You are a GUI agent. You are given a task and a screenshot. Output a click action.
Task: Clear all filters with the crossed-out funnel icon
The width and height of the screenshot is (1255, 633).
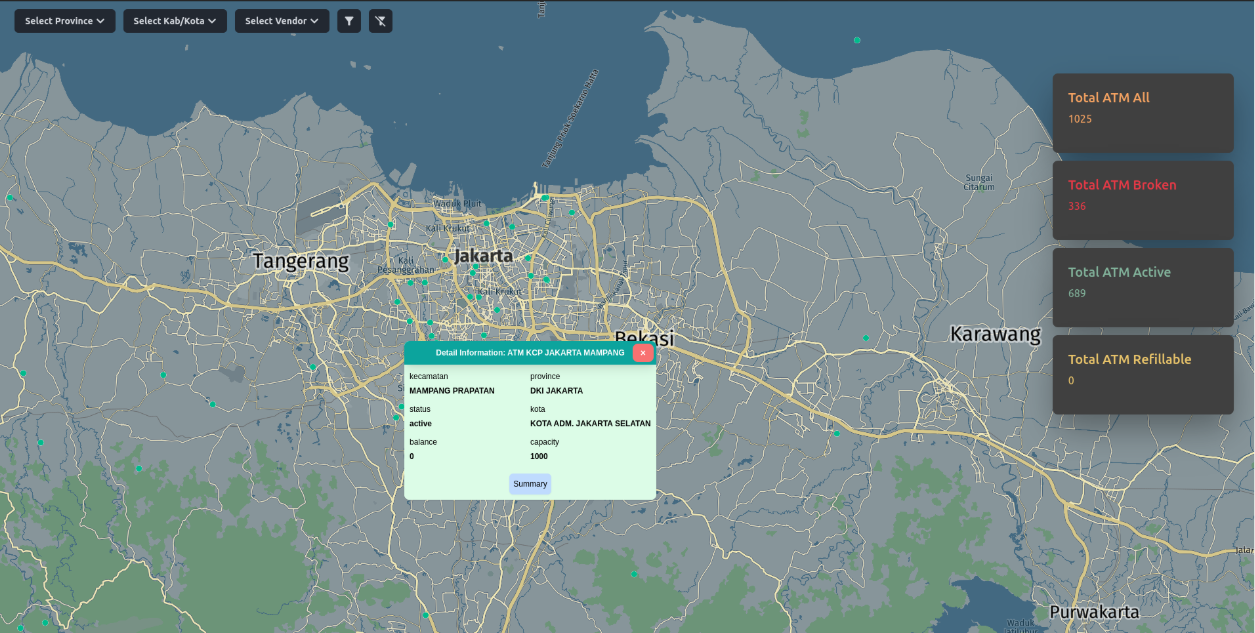click(380, 21)
